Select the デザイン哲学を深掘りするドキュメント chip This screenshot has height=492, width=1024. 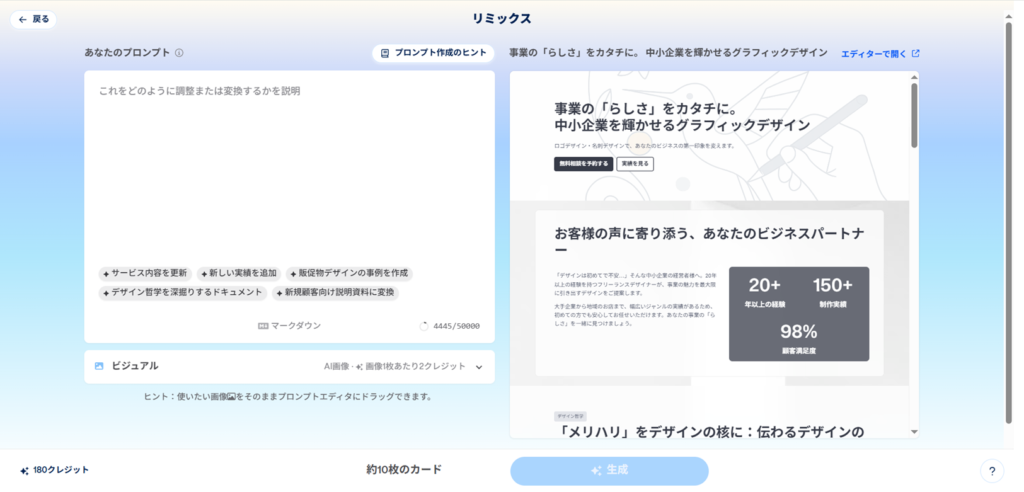pyautogui.click(x=183, y=293)
